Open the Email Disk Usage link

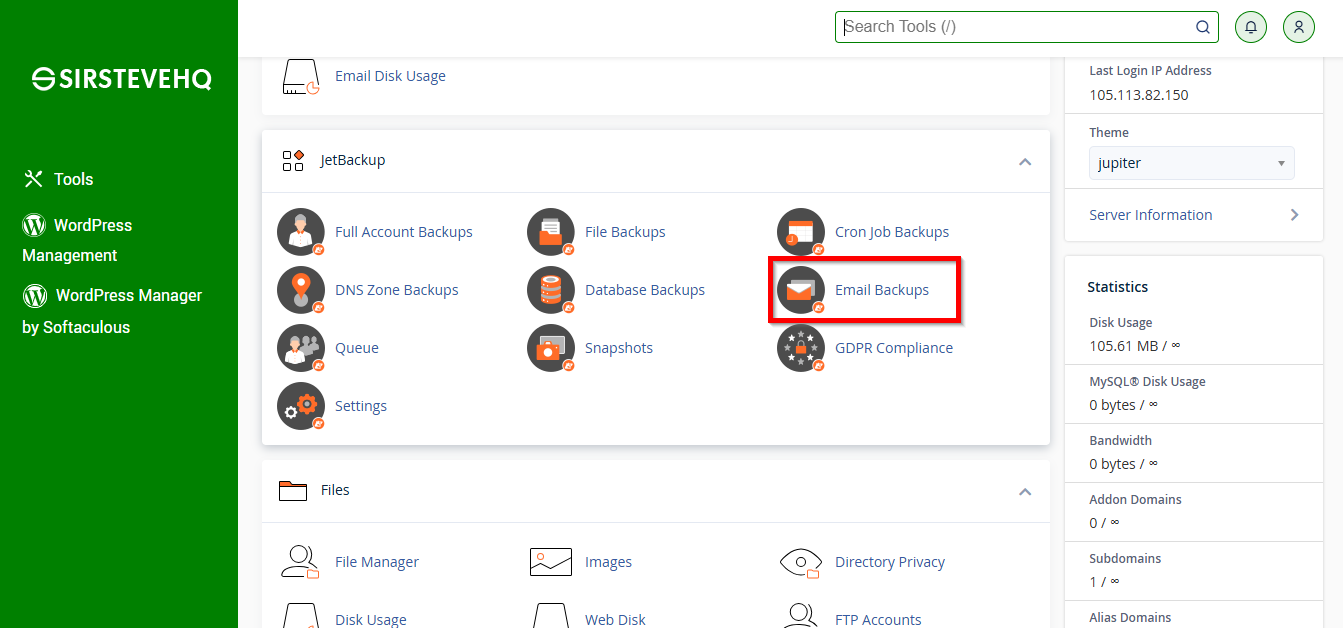point(390,76)
